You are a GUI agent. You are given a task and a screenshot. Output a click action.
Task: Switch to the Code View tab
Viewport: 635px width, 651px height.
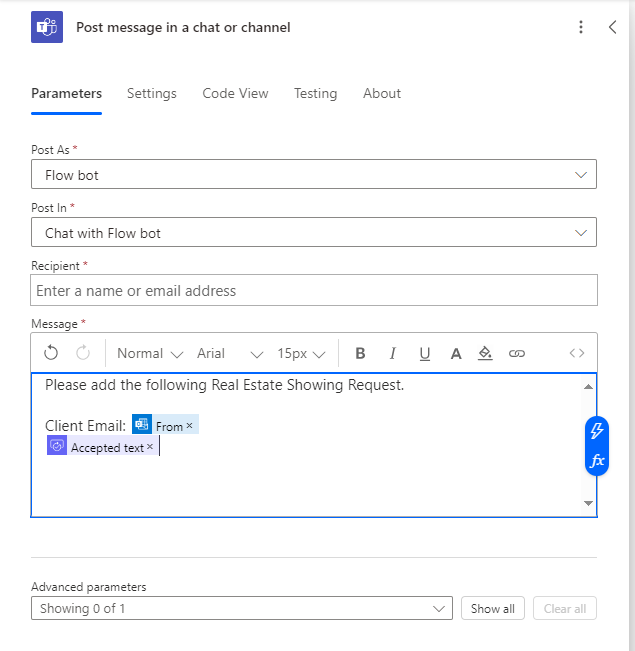[235, 93]
